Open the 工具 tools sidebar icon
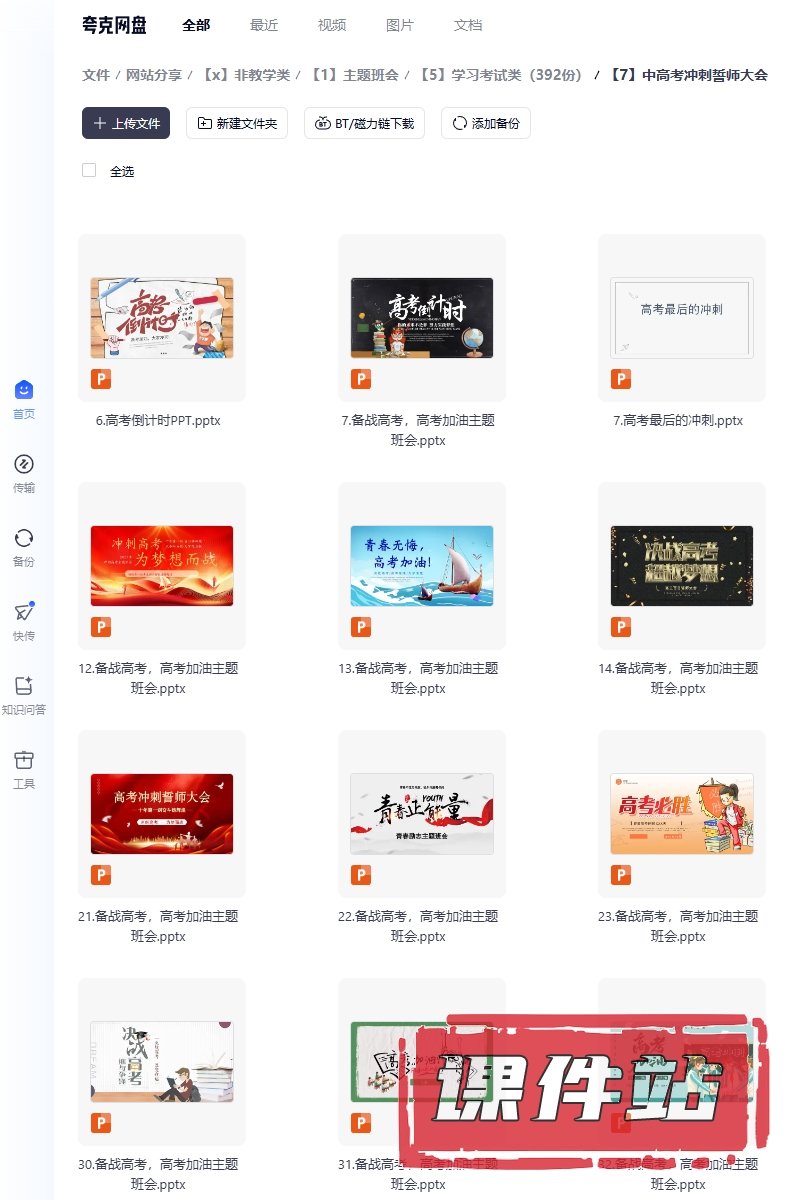 coord(24,760)
